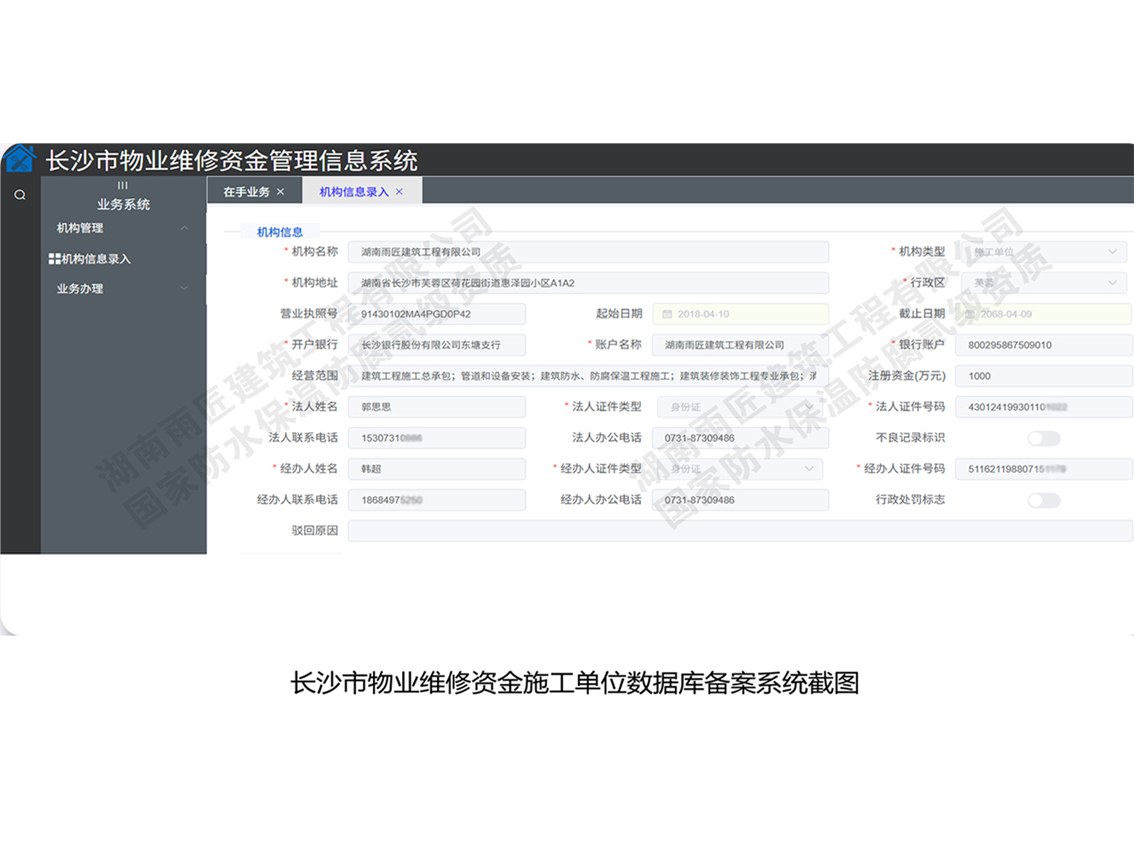Click the 法人办公电话 input field
The image size is (1134, 850).
pos(741,438)
